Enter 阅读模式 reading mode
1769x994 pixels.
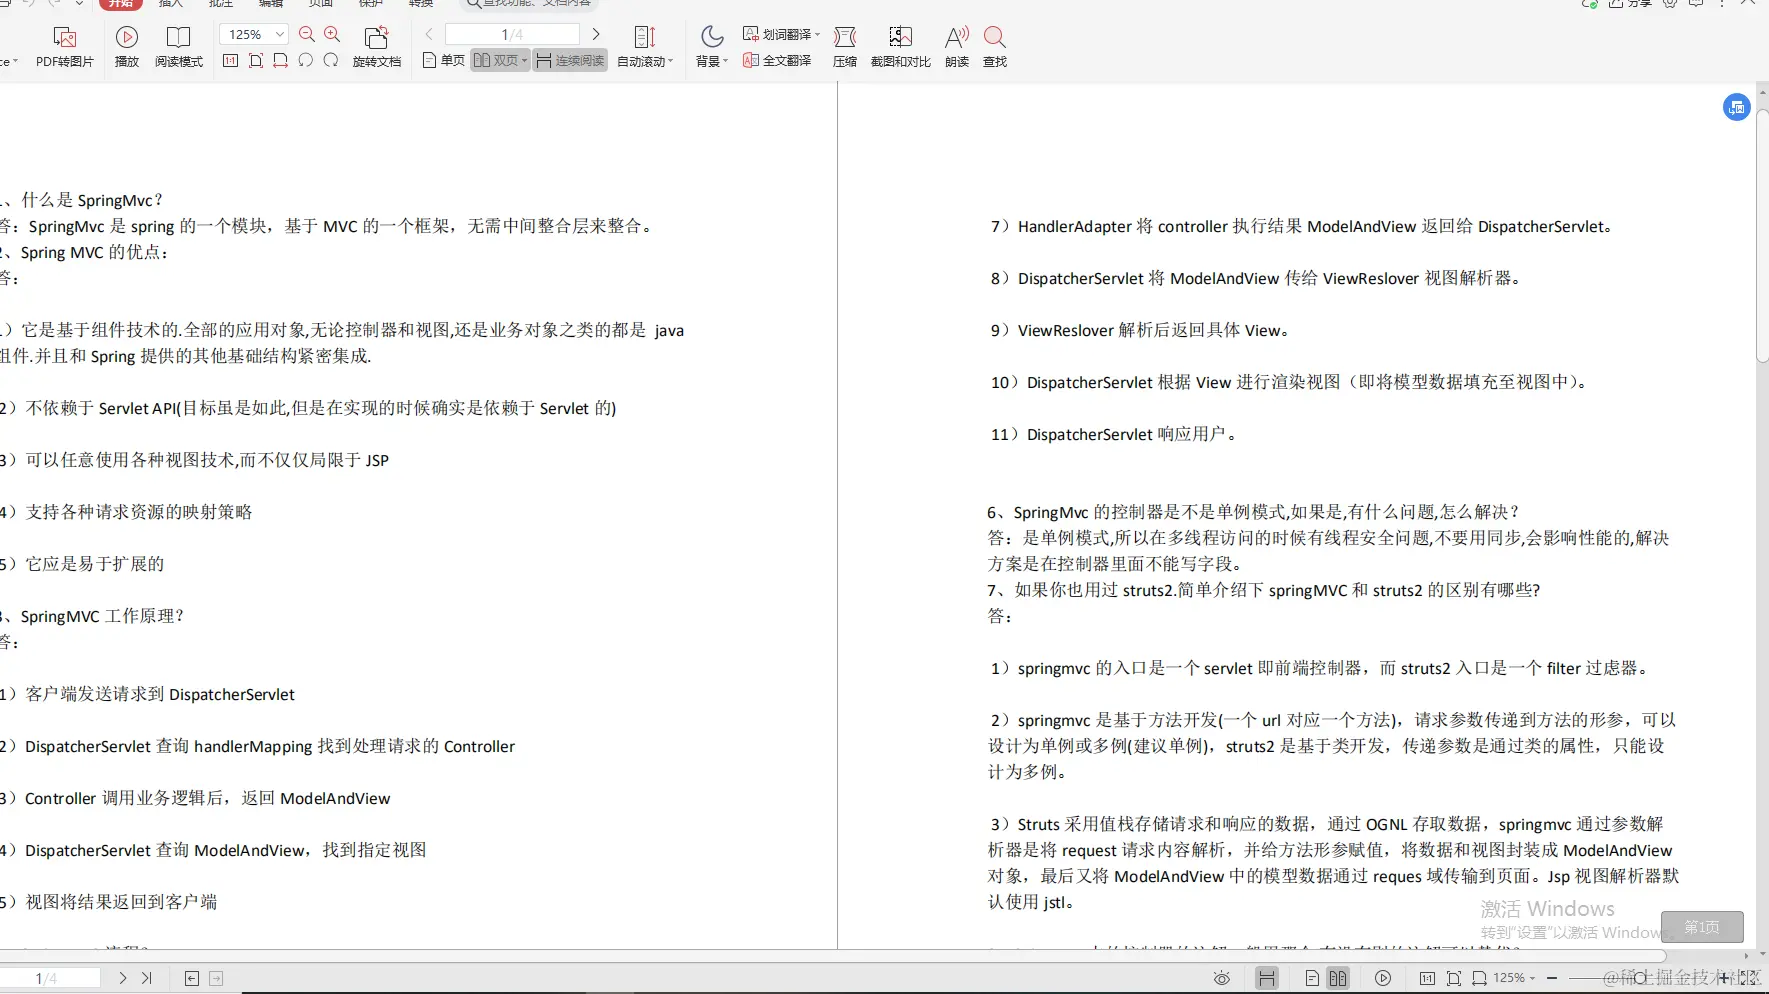pos(178,45)
